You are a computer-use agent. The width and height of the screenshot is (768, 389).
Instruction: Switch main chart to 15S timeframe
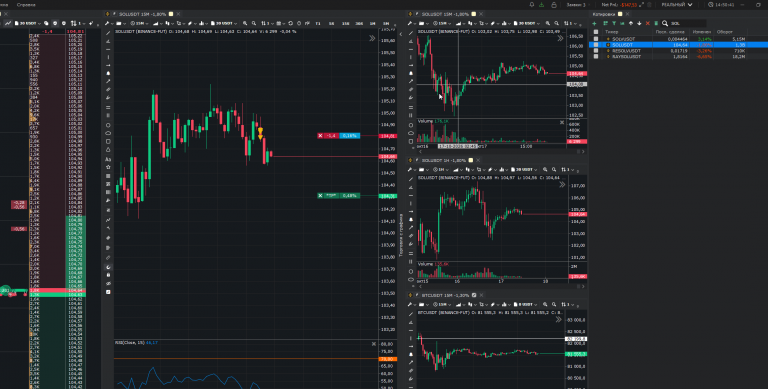click(346, 23)
